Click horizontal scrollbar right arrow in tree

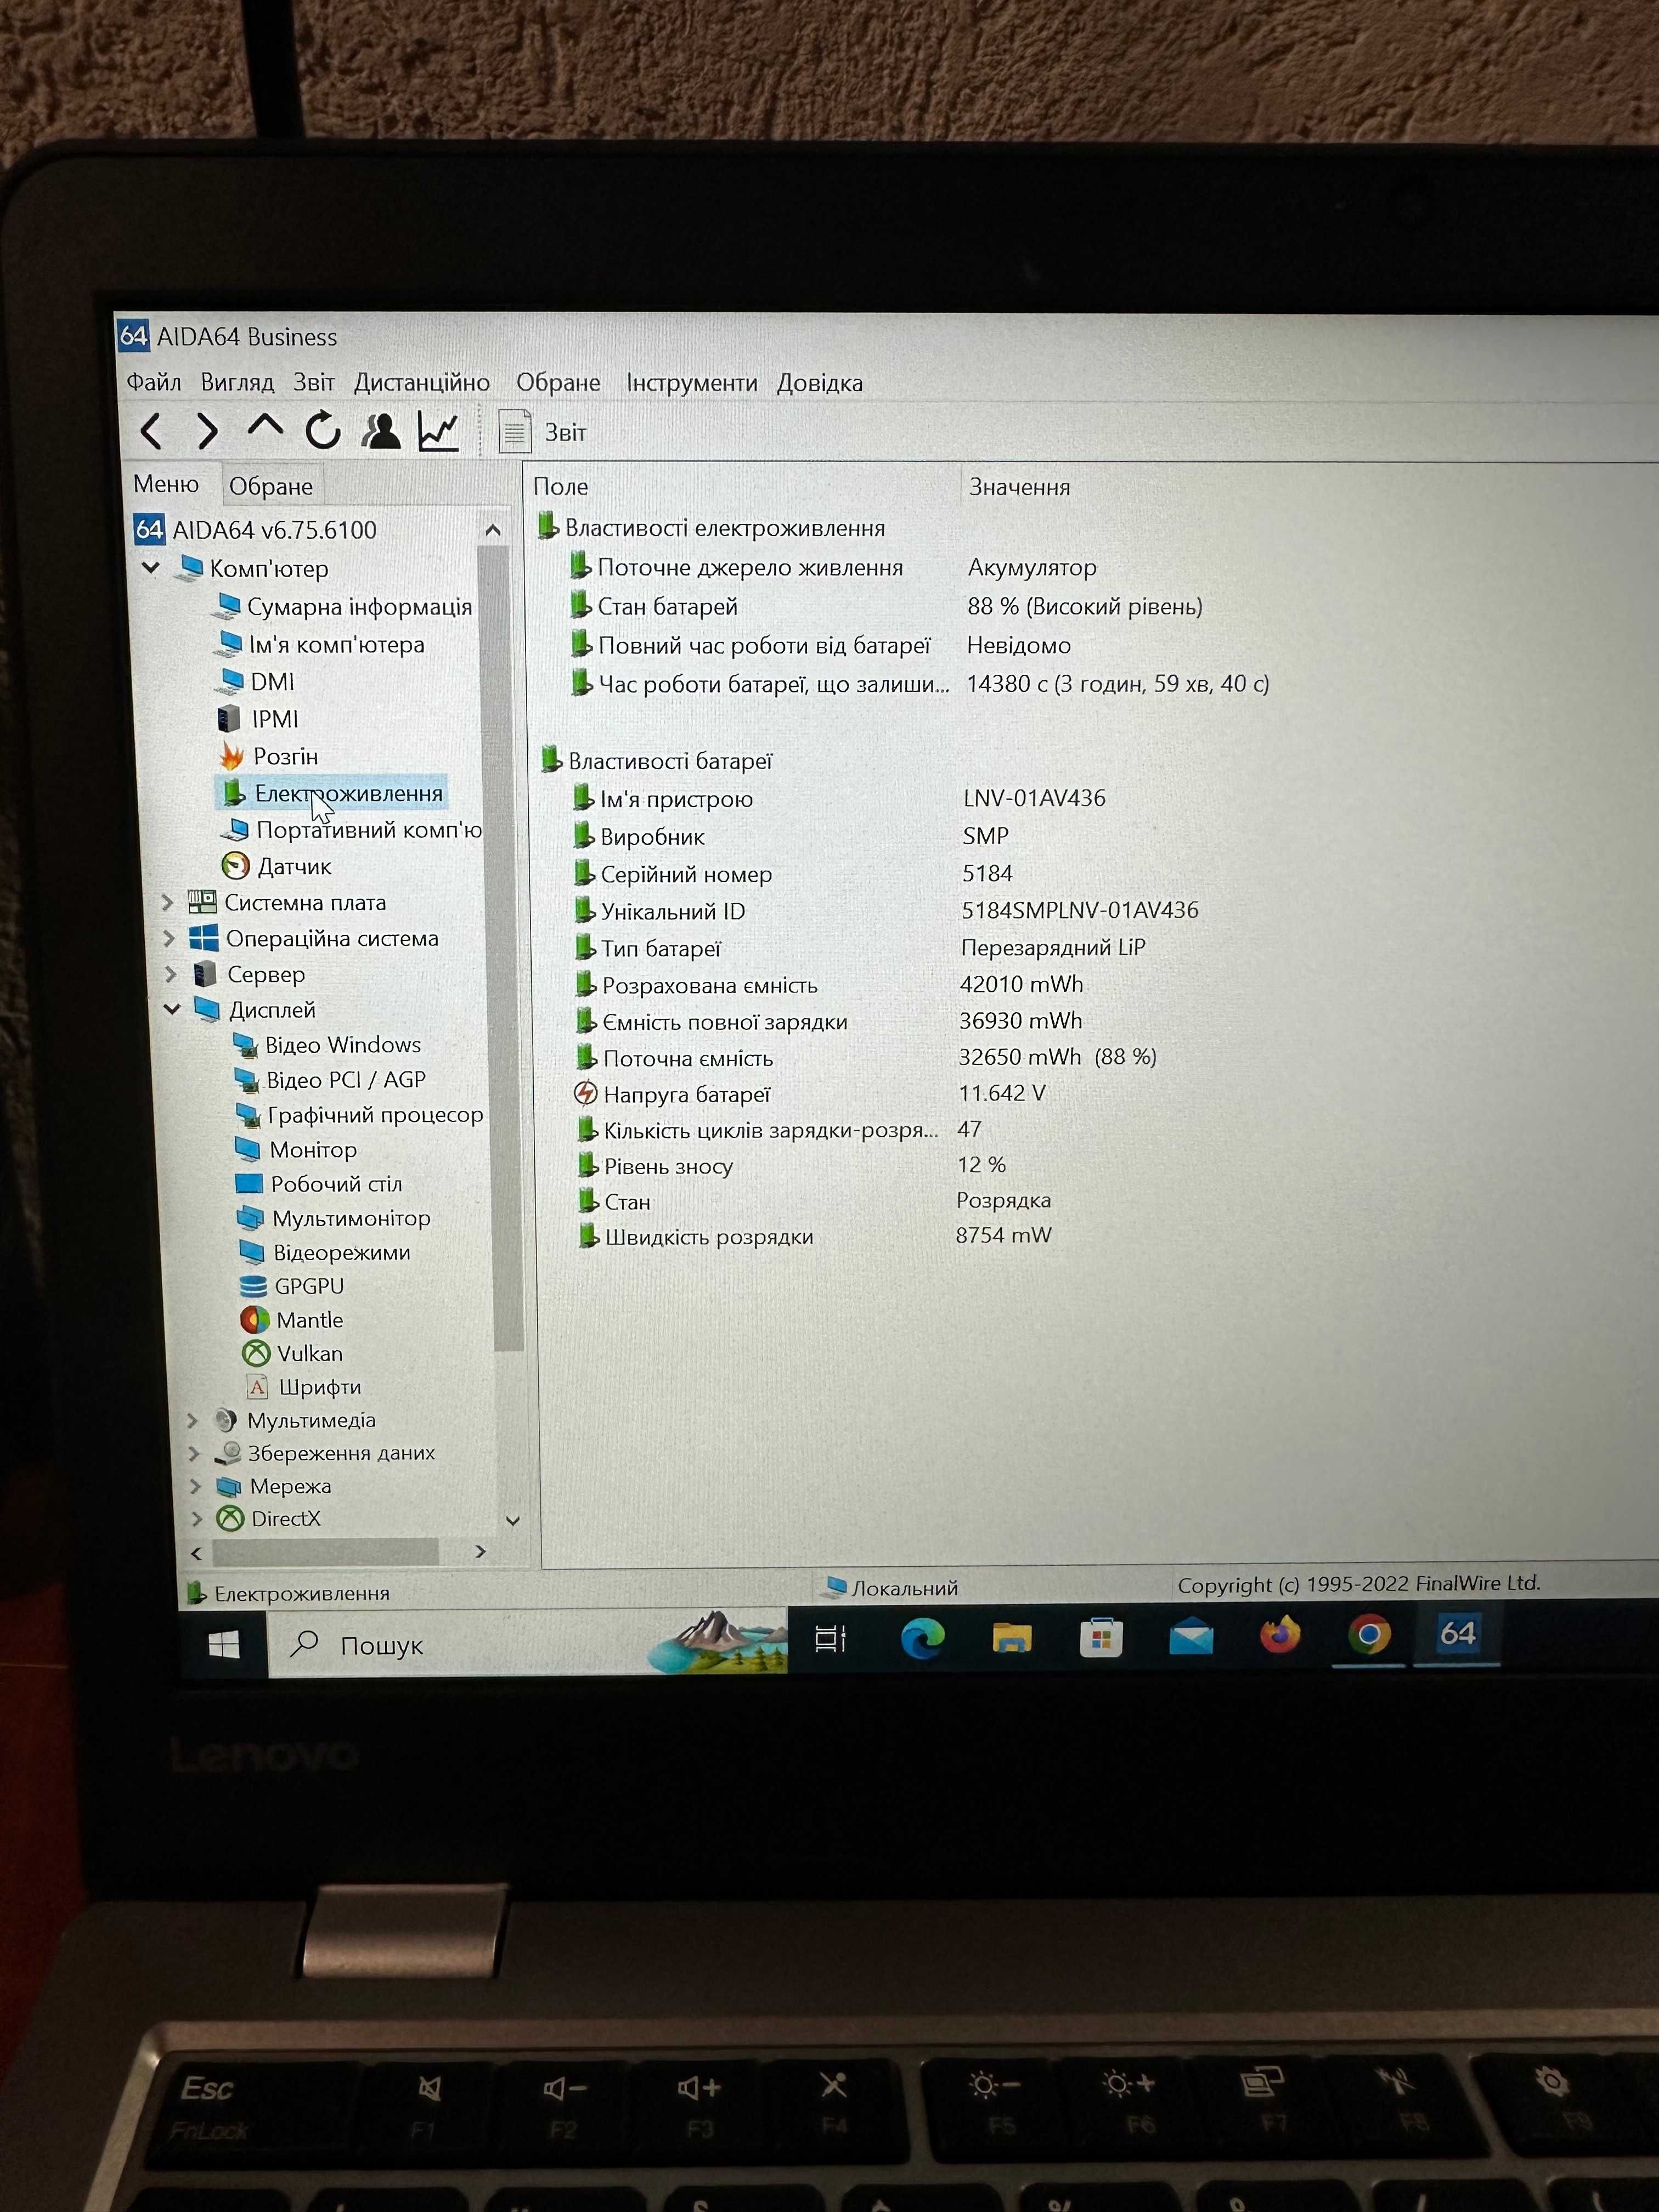pyautogui.click(x=481, y=1551)
